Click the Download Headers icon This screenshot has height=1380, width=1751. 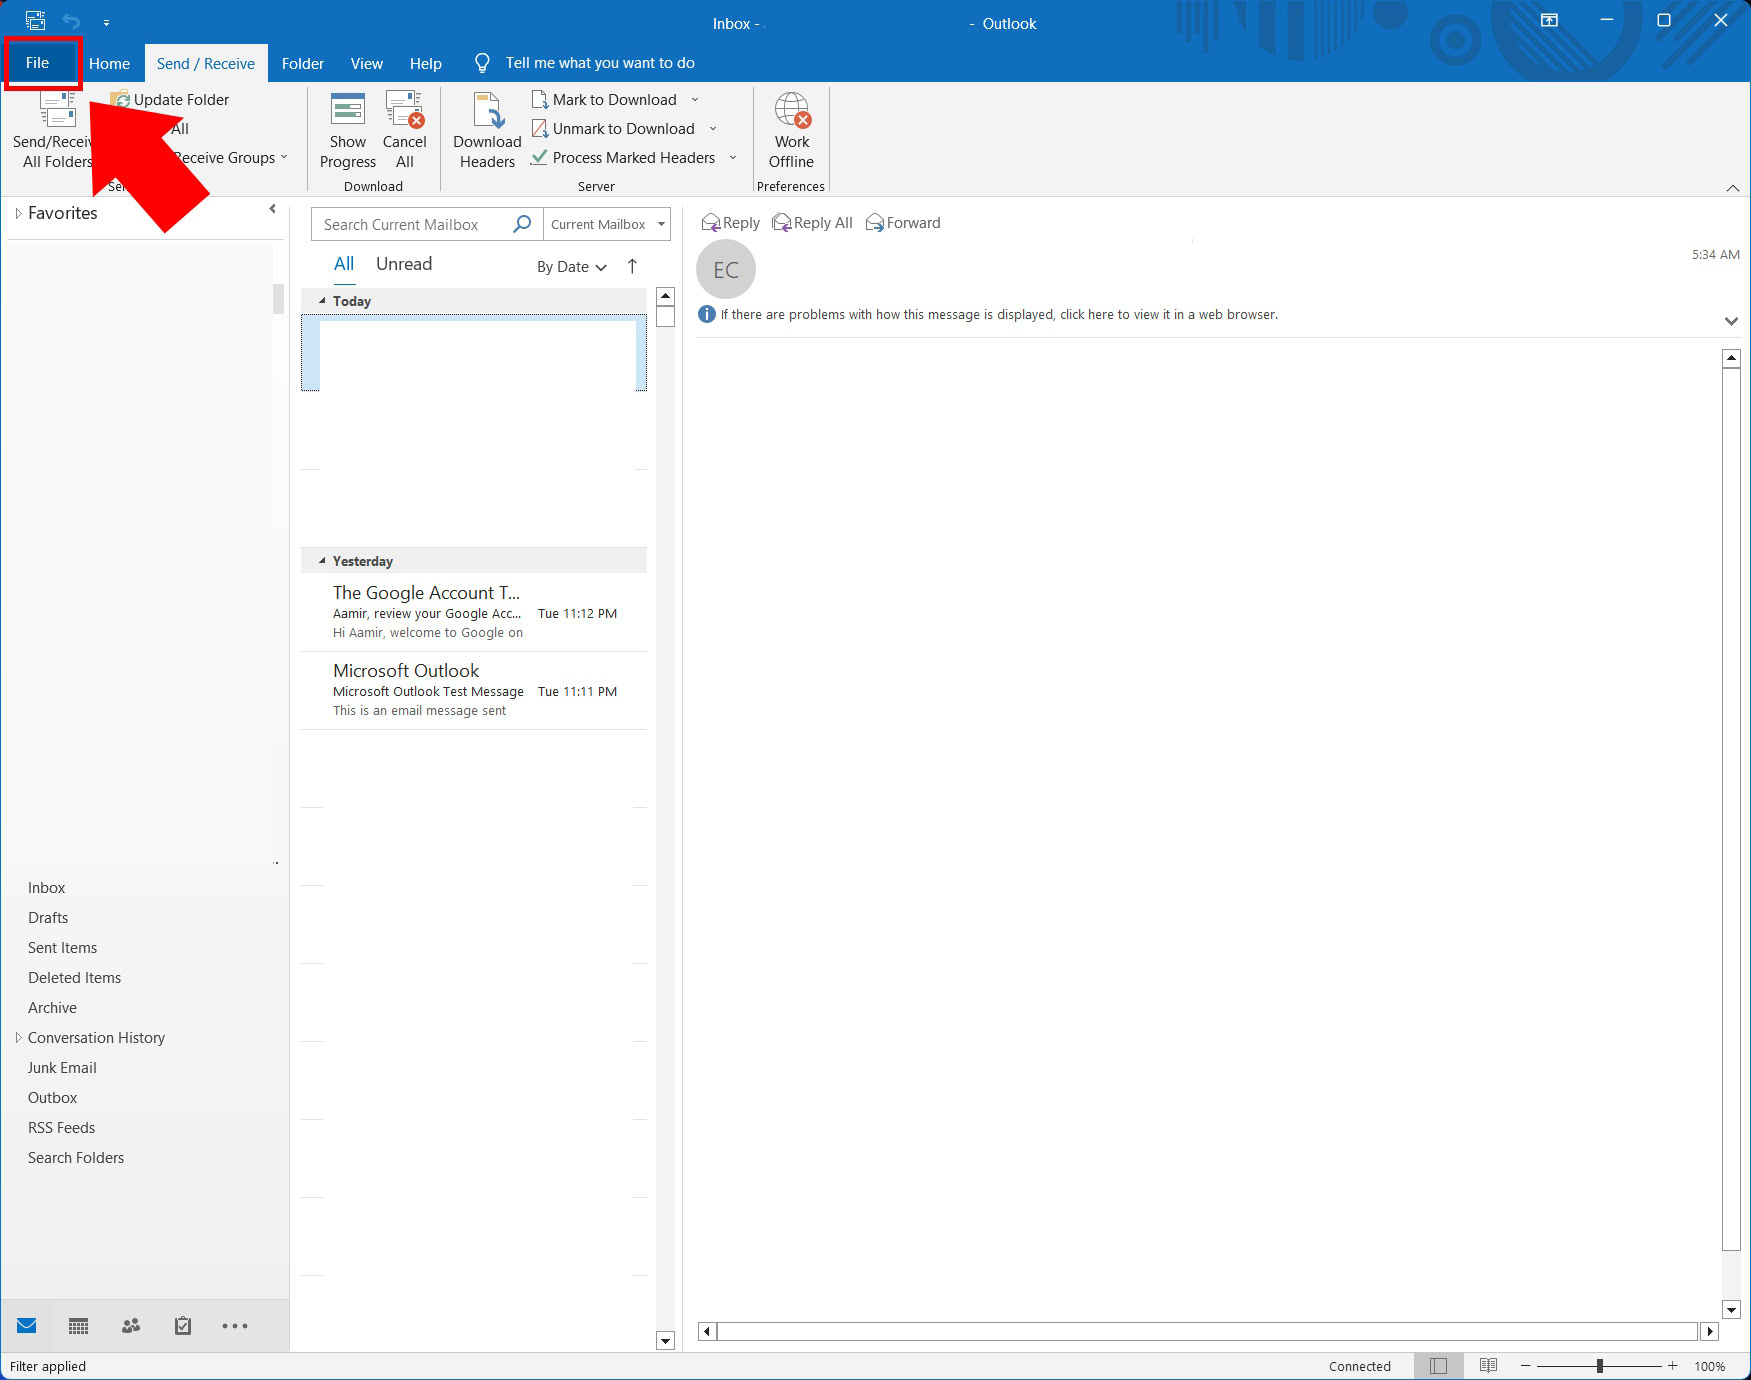click(487, 112)
